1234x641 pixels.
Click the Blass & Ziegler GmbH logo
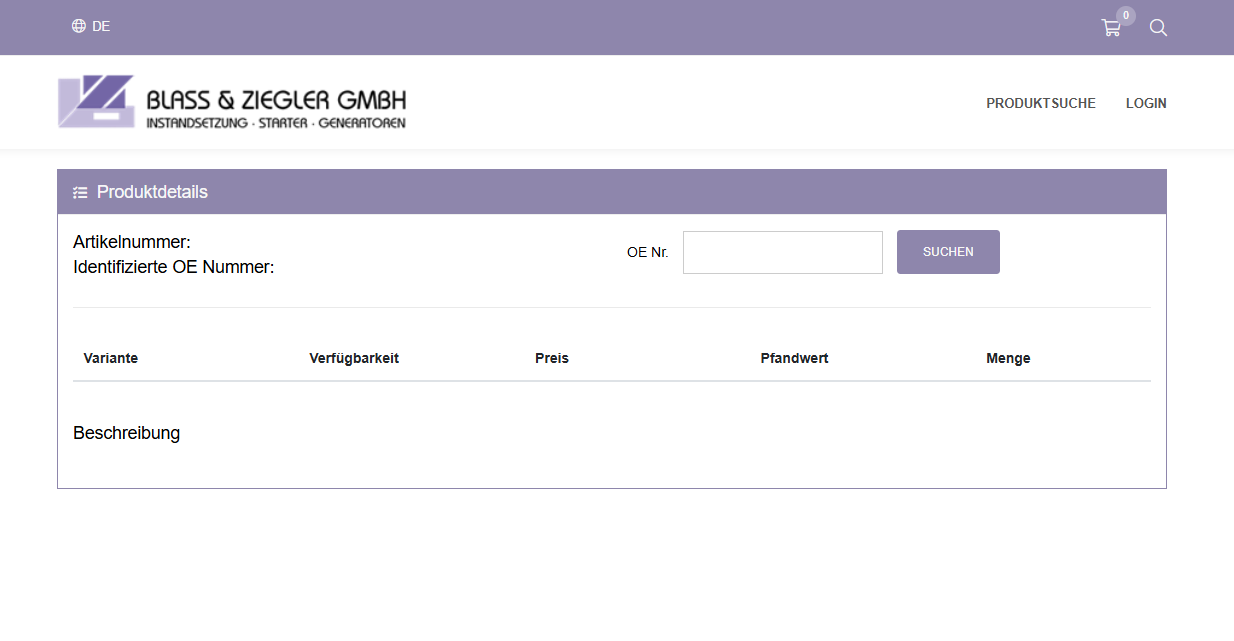[x=232, y=102]
